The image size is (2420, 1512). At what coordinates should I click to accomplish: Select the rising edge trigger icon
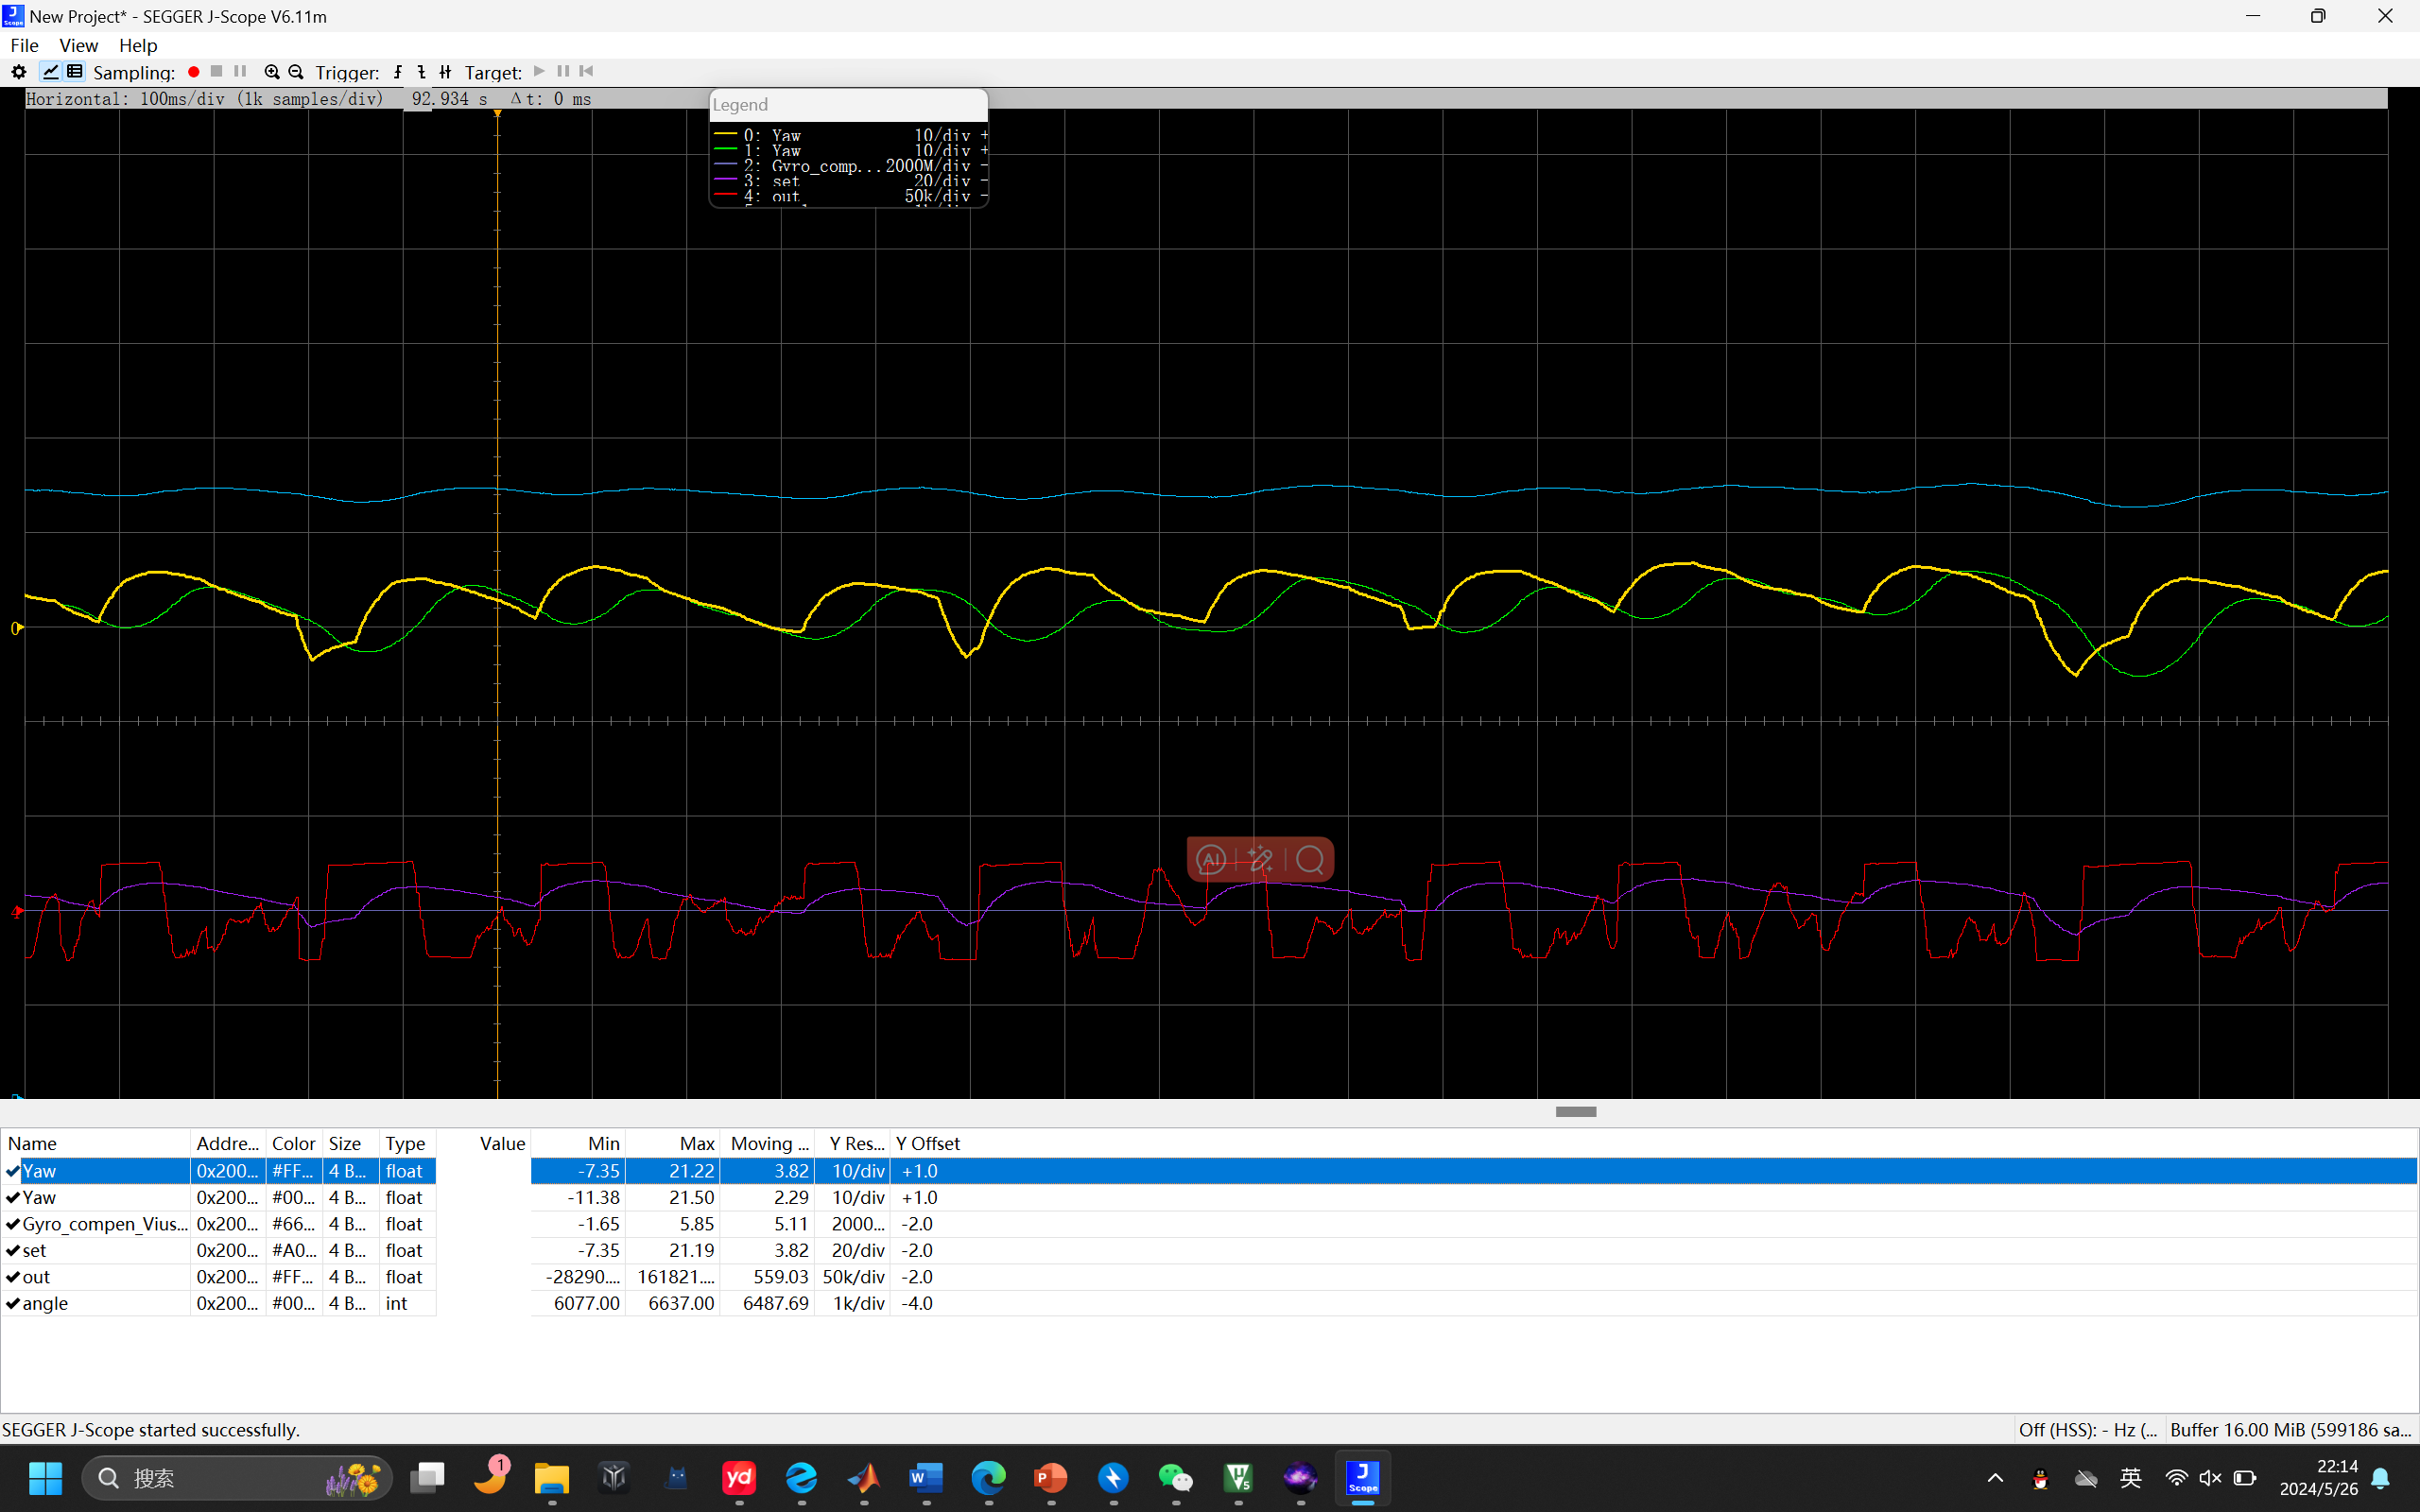[398, 72]
